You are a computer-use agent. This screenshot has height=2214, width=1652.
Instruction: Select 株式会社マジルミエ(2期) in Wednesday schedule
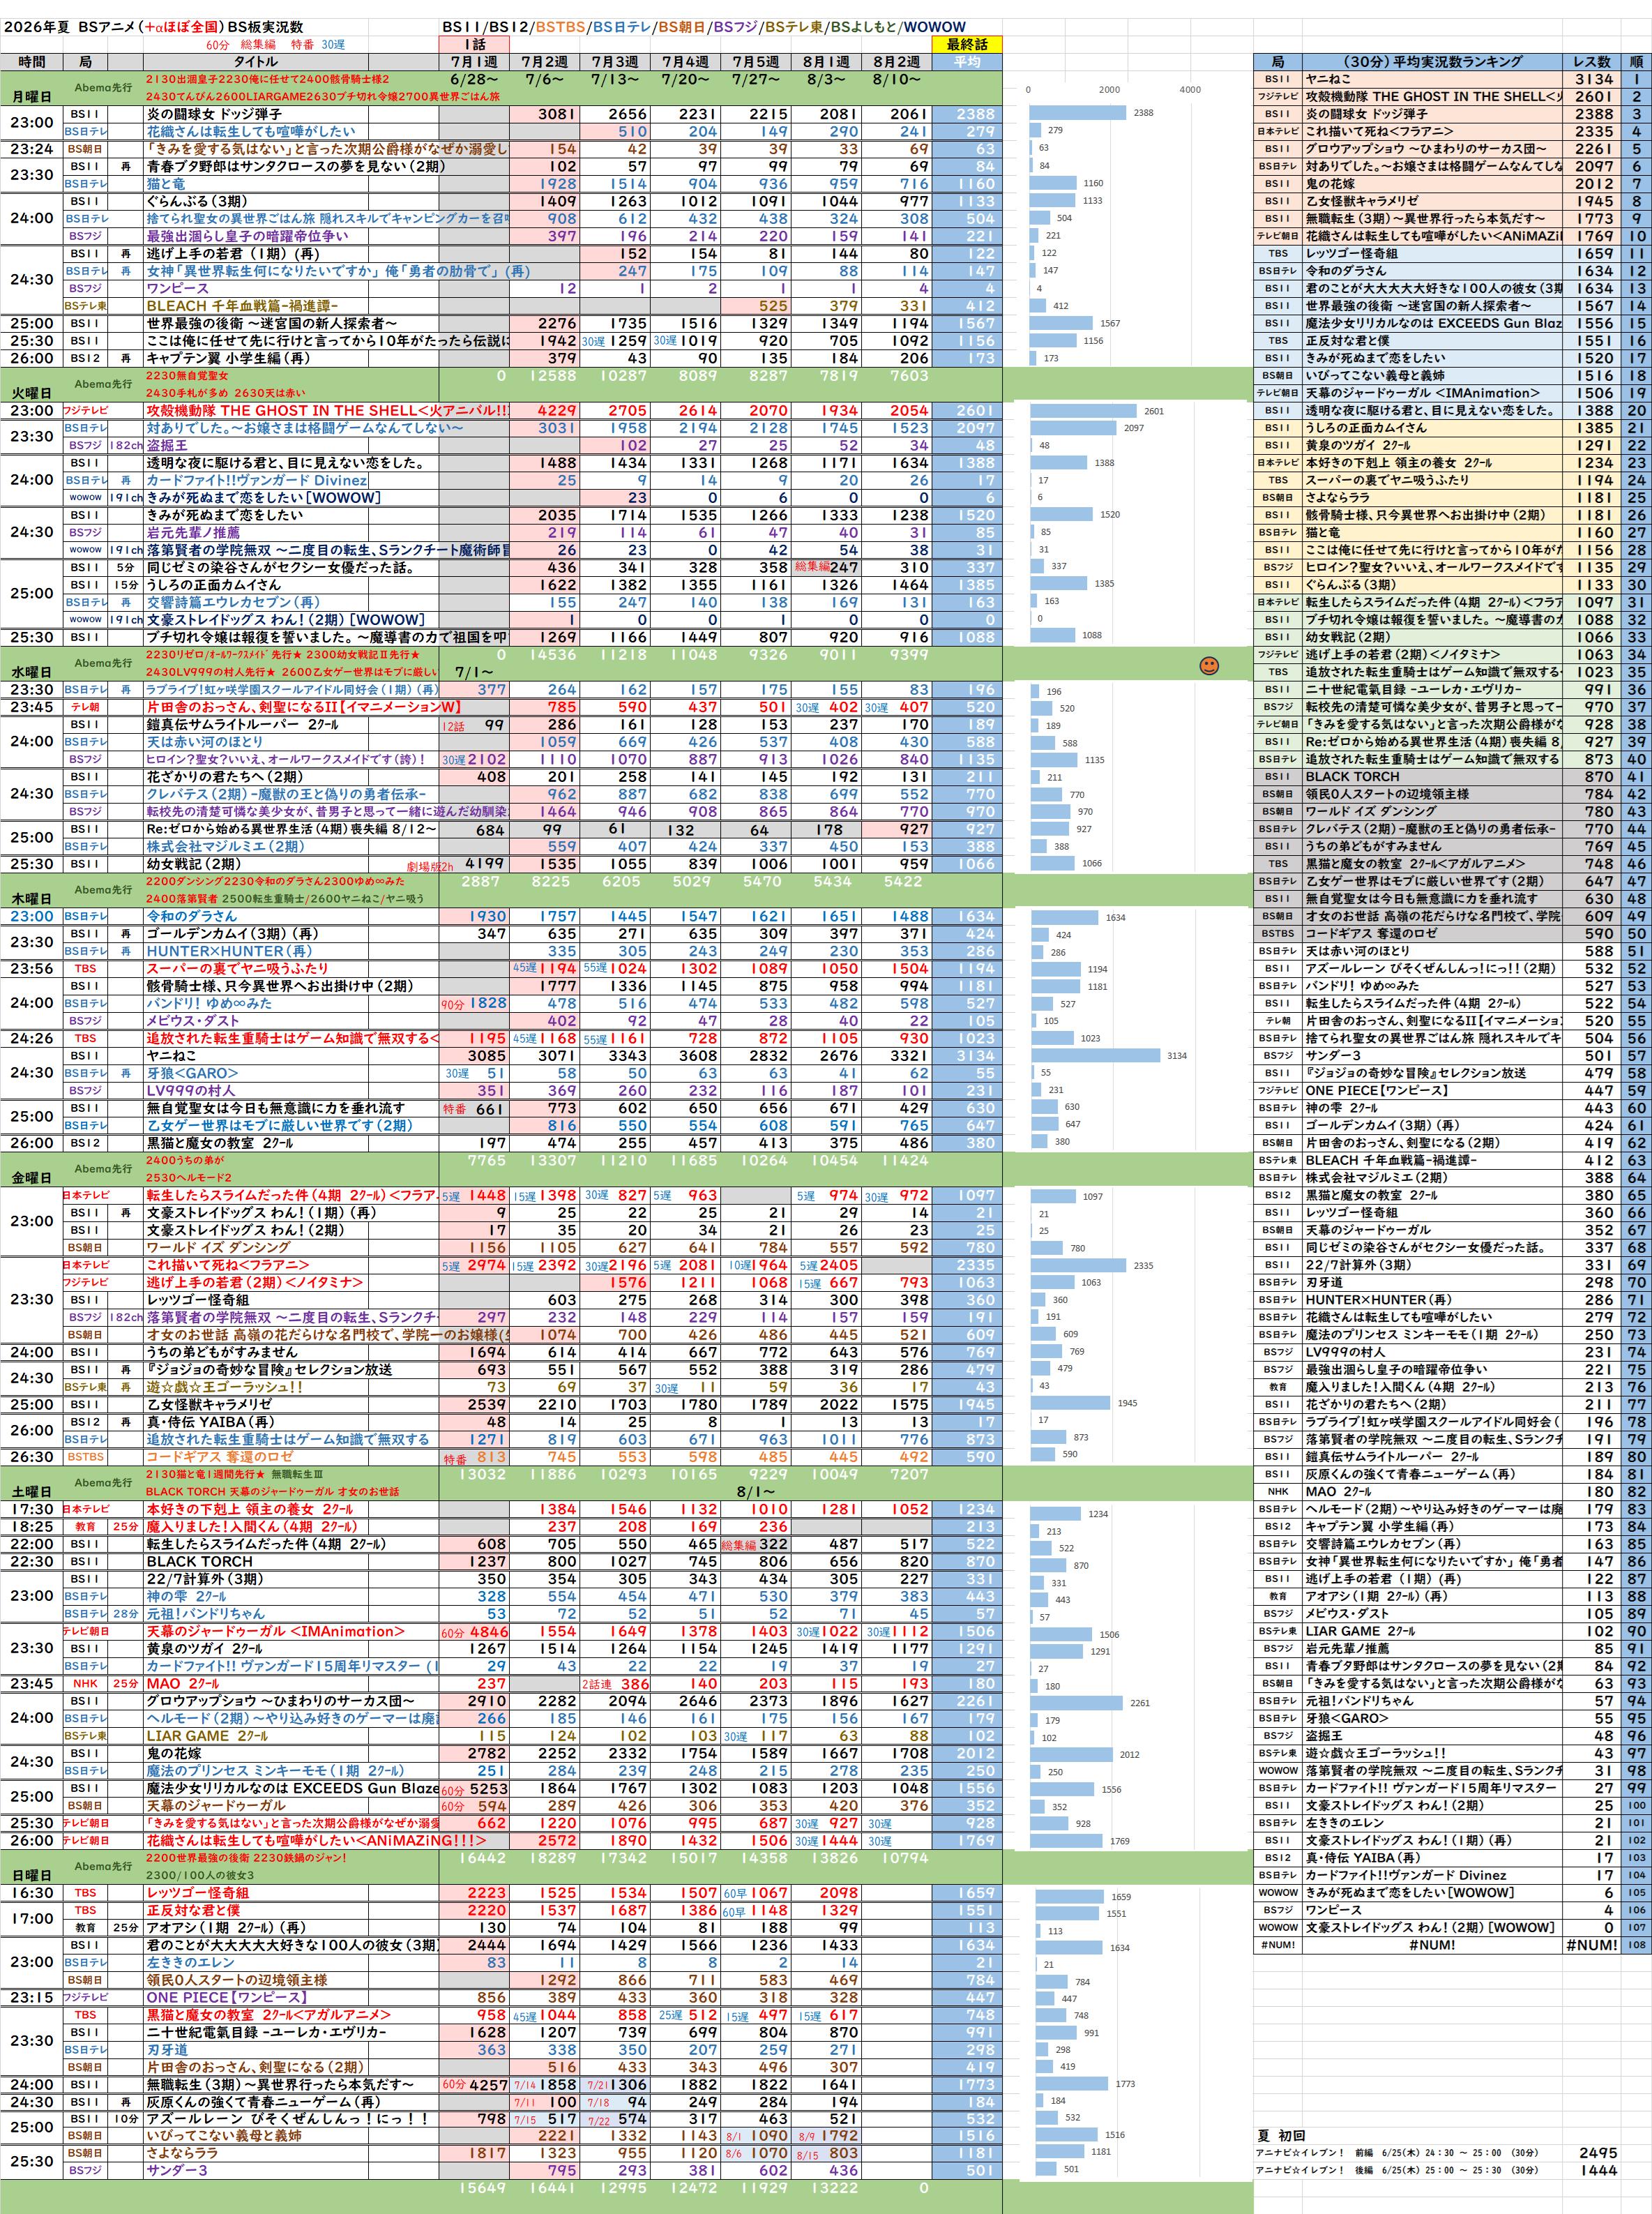(x=225, y=846)
